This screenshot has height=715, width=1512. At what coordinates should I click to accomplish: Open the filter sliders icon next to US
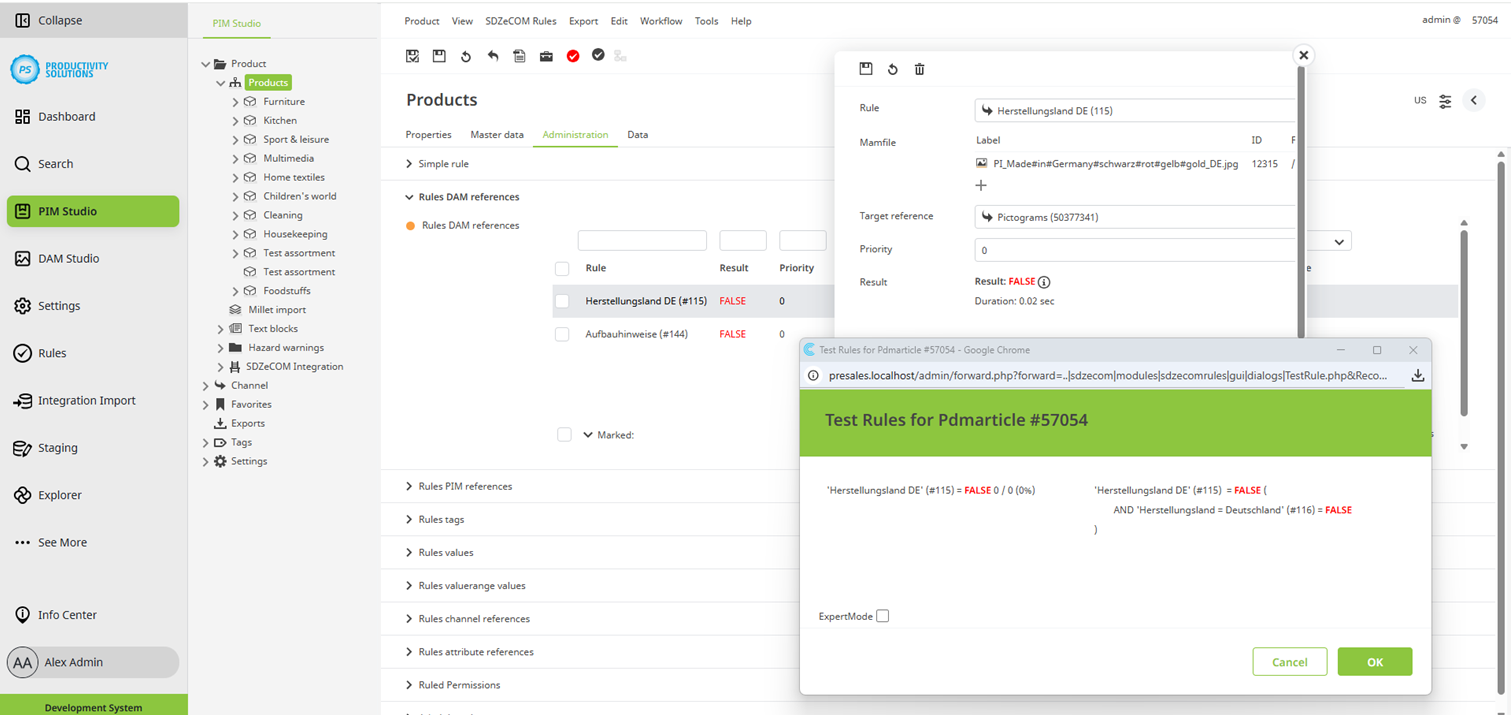pyautogui.click(x=1445, y=101)
